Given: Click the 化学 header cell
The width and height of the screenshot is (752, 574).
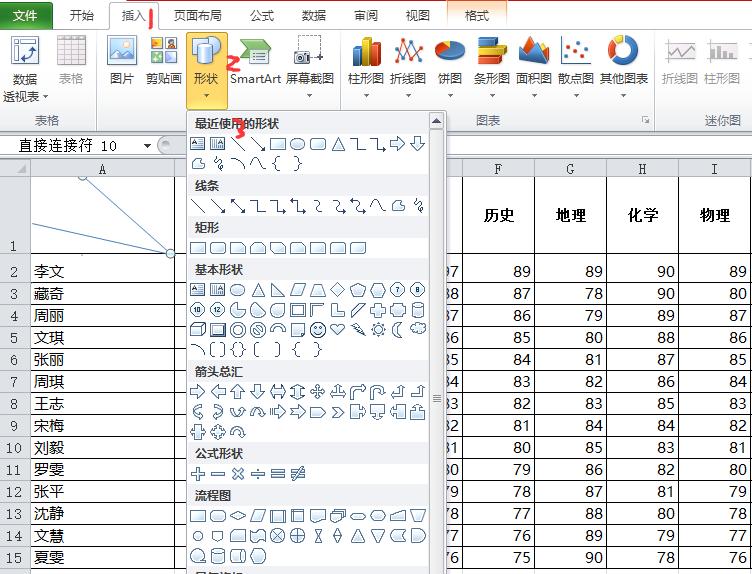Looking at the screenshot, I should click(643, 215).
